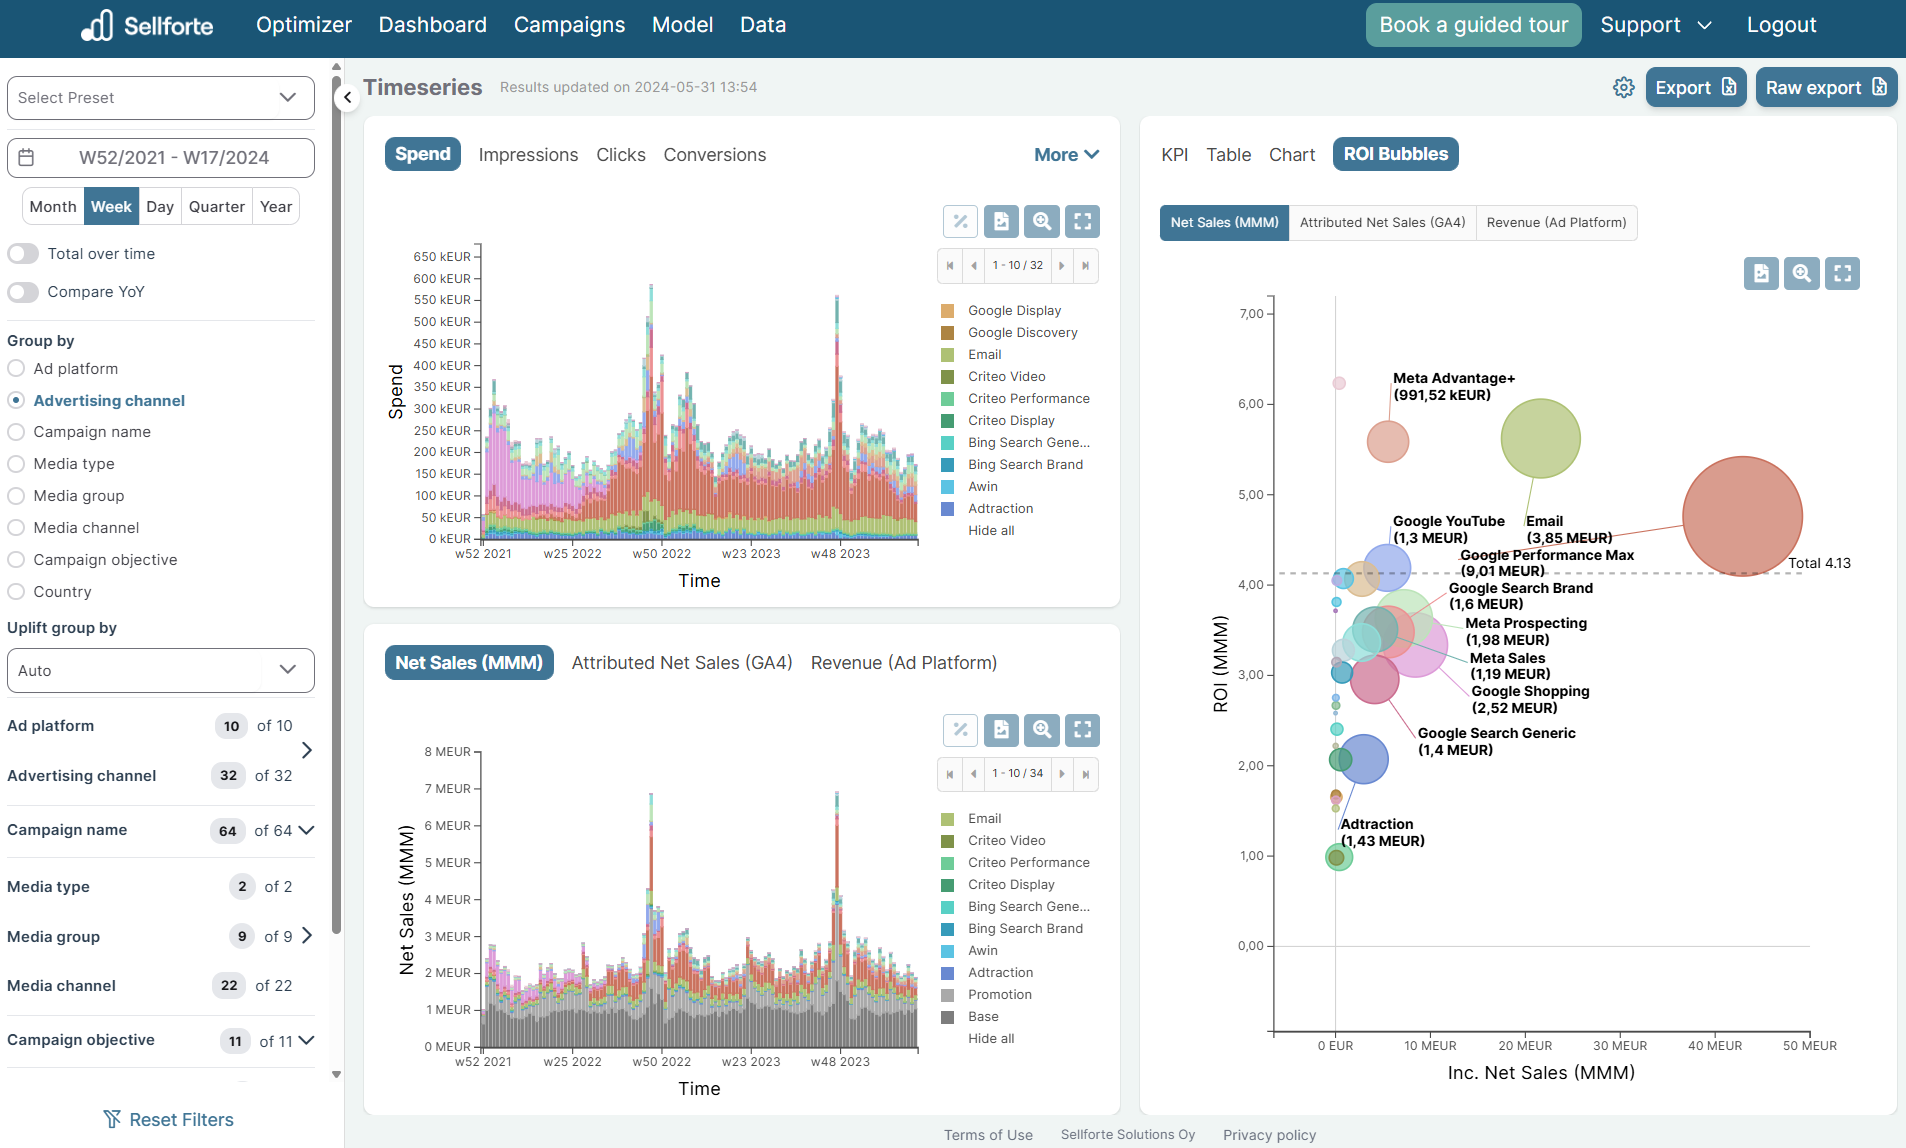Open the Table tab
The width and height of the screenshot is (1906, 1148).
tap(1228, 155)
